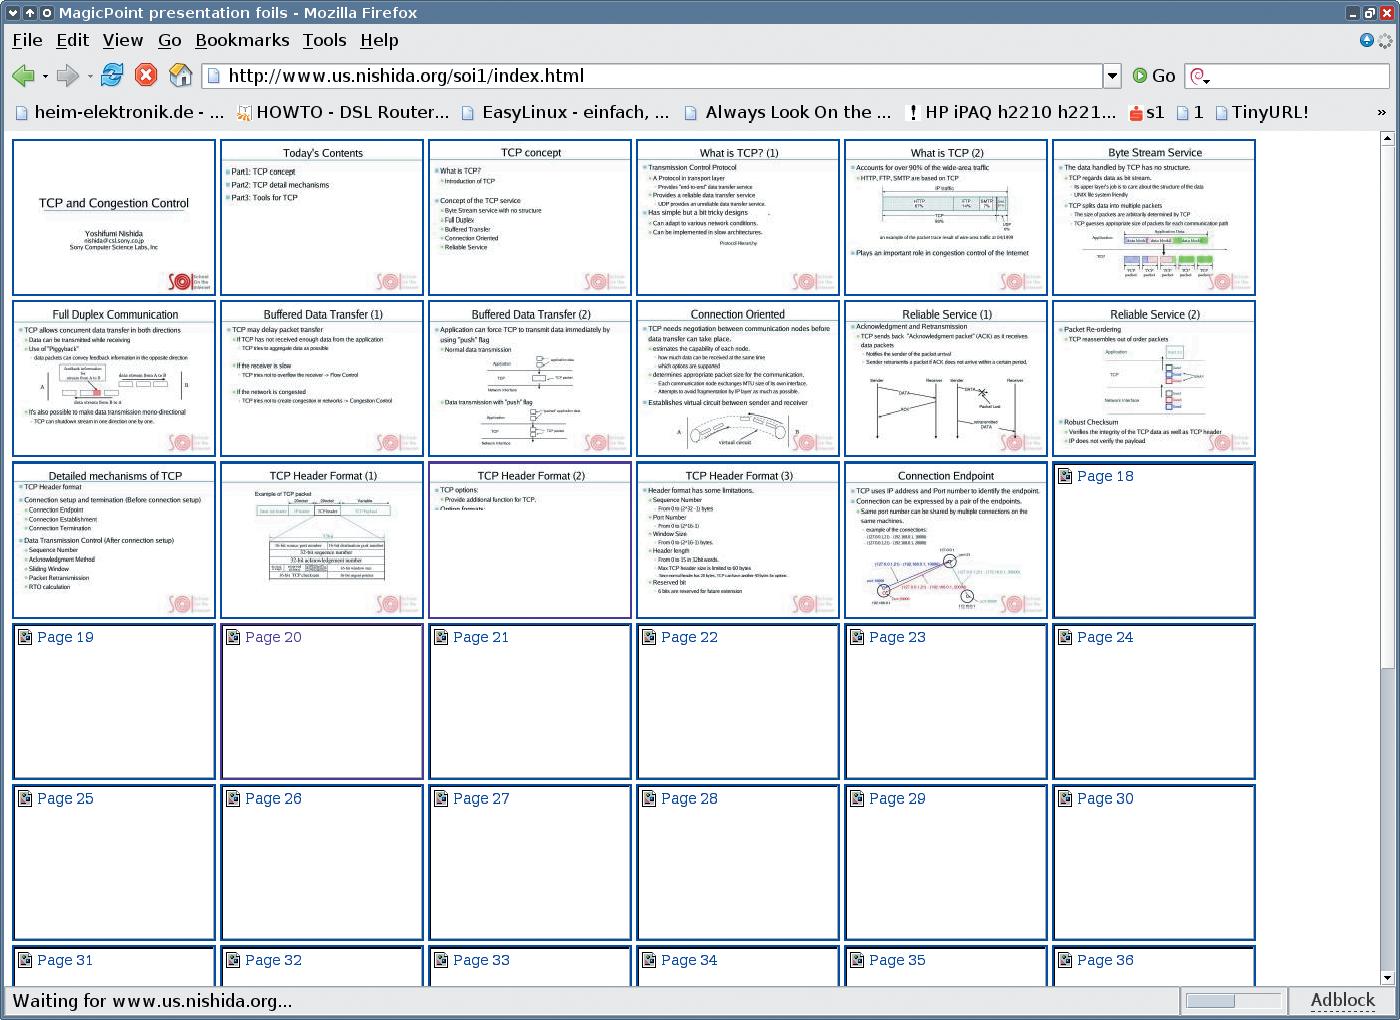The image size is (1400, 1020).
Task: Go back with the green left arrow
Action: tap(23, 75)
